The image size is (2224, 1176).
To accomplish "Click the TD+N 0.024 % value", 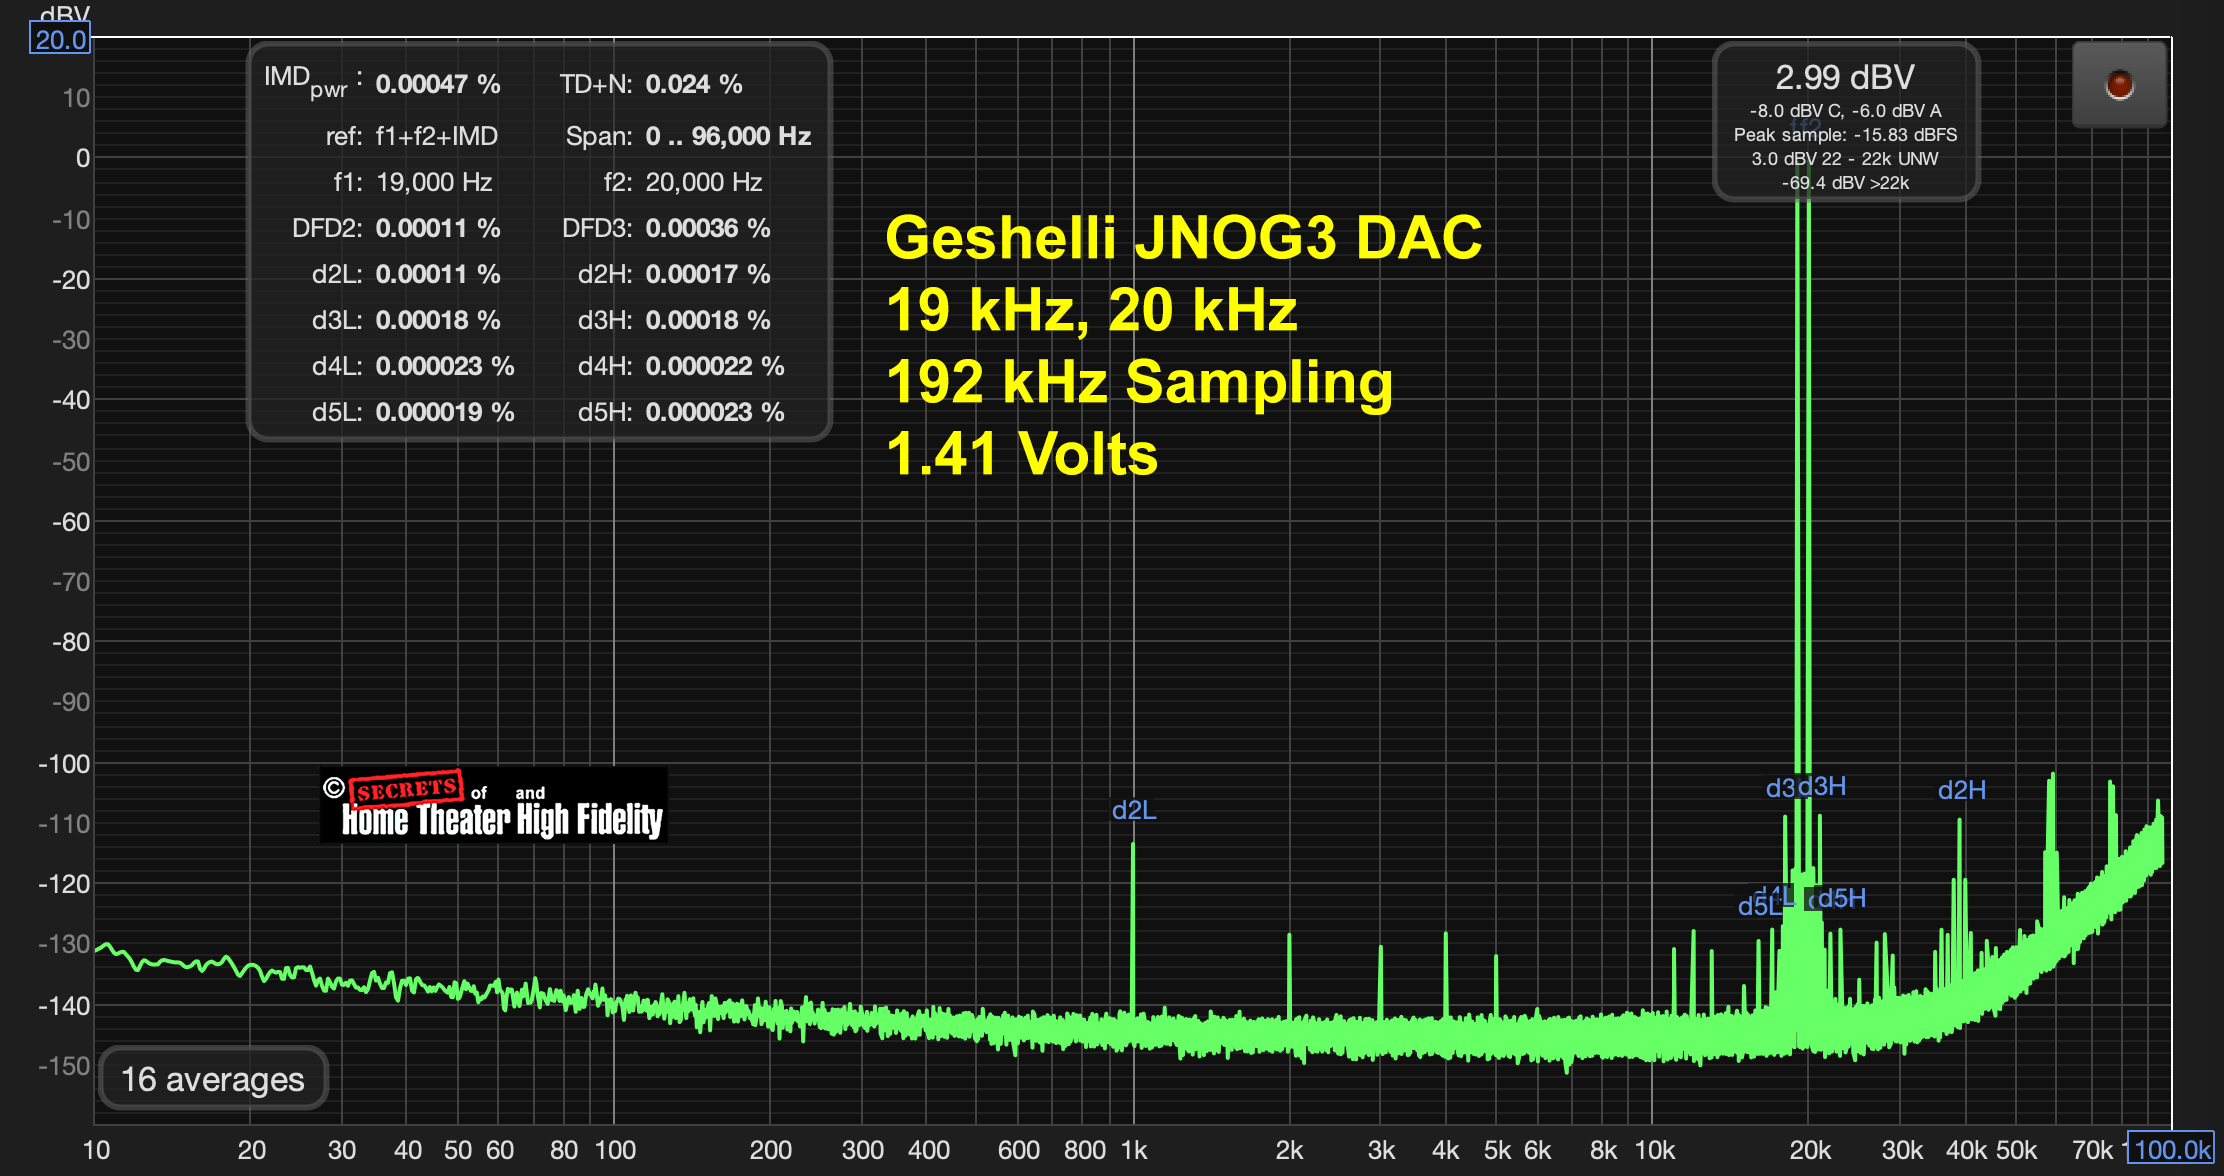I will click(694, 84).
